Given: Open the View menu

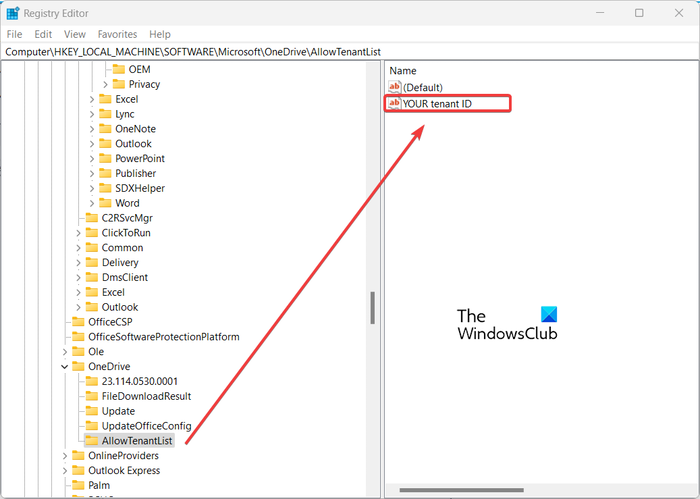Looking at the screenshot, I should point(75,34).
